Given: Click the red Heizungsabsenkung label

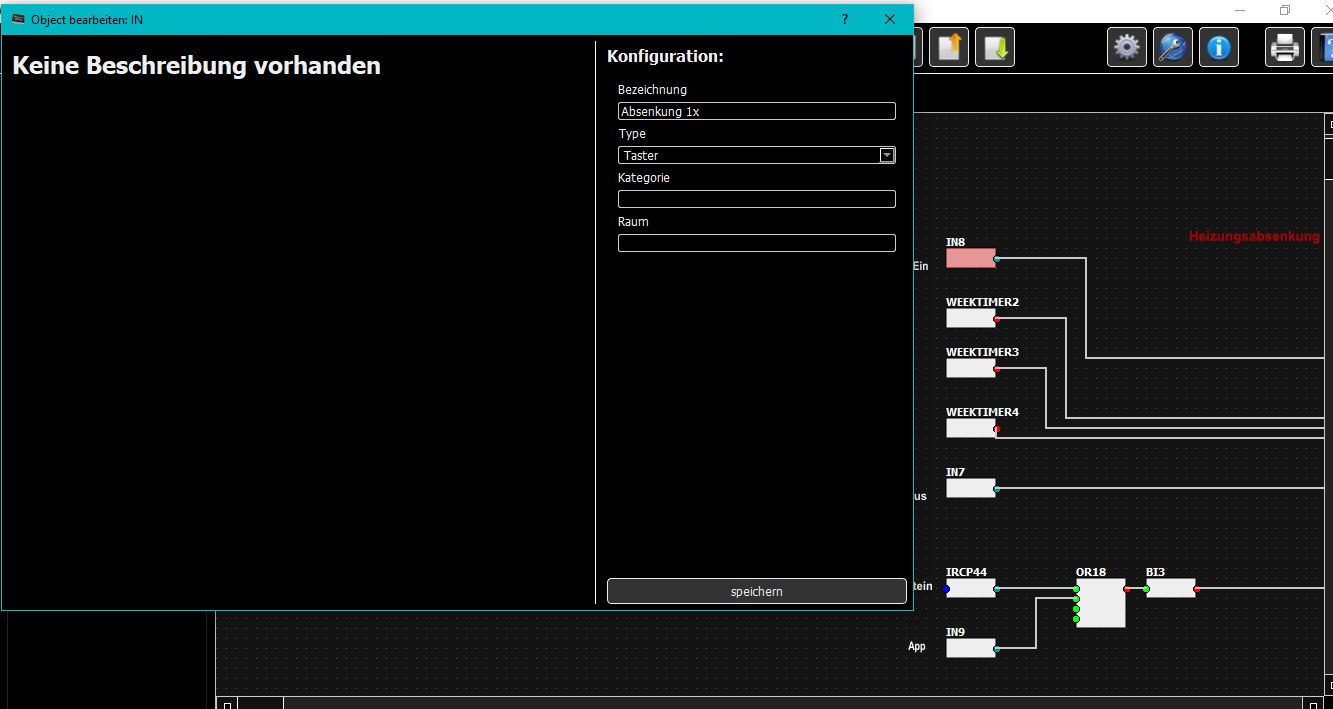Looking at the screenshot, I should 1253,237.
